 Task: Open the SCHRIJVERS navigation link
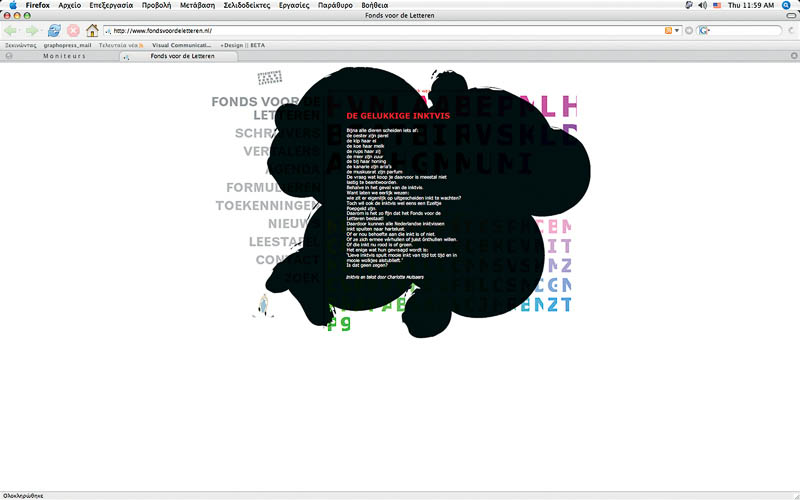pos(278,133)
